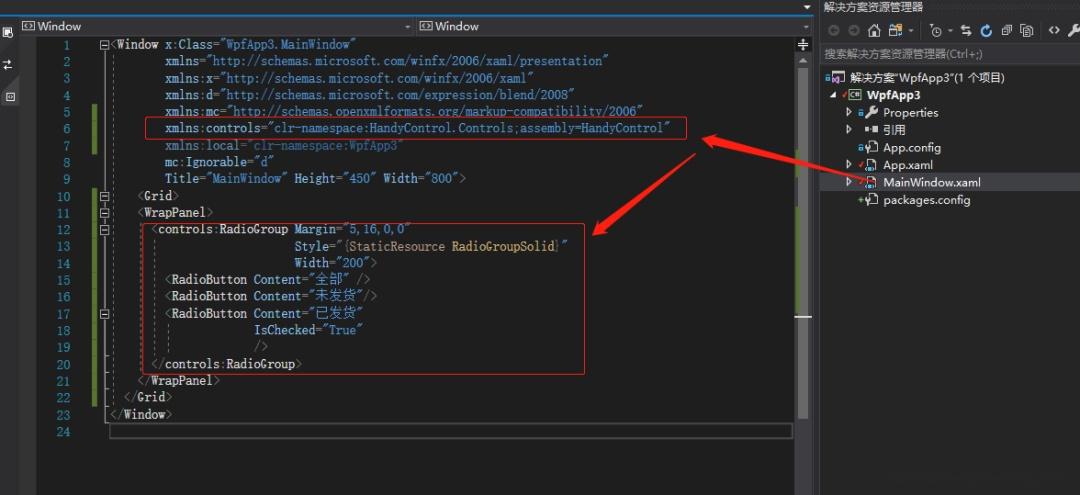
Task: Click the editor split handle above the scrollbar
Action: coord(802,45)
